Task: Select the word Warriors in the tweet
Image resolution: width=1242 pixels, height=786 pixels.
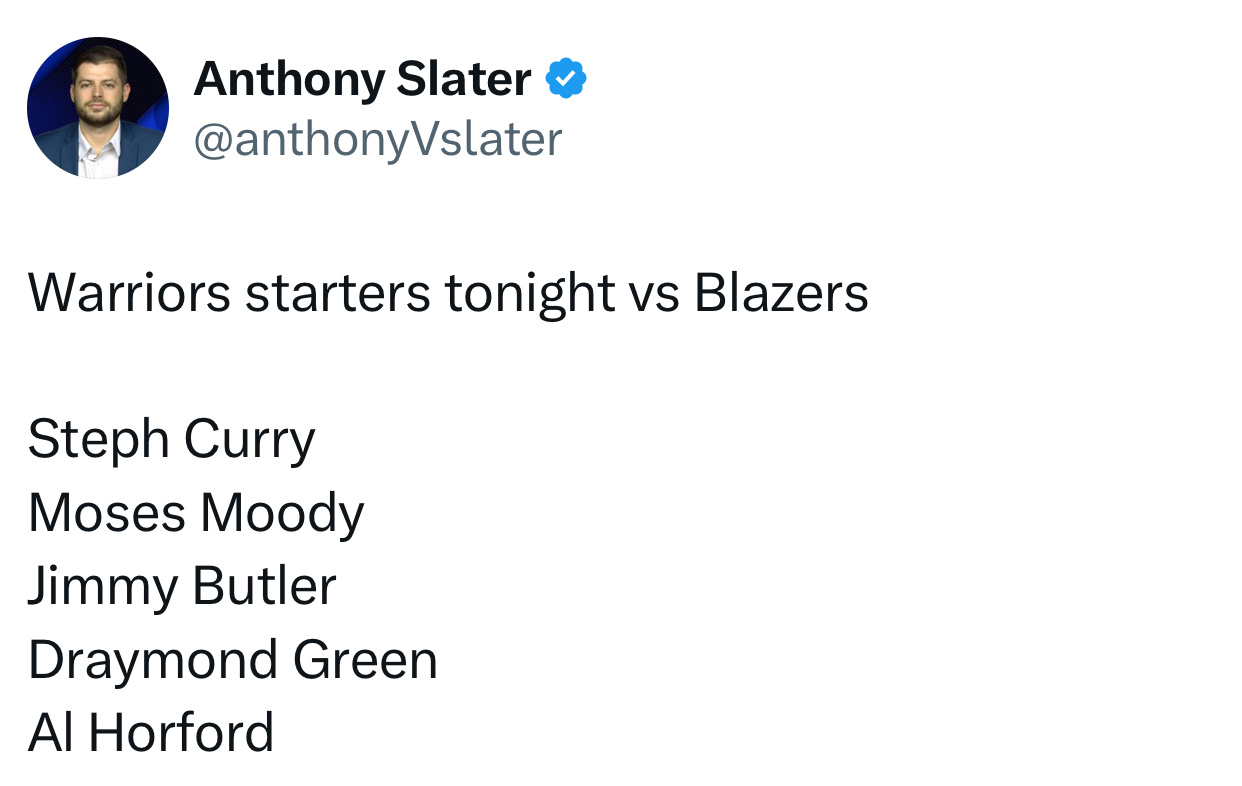Action: click(129, 293)
